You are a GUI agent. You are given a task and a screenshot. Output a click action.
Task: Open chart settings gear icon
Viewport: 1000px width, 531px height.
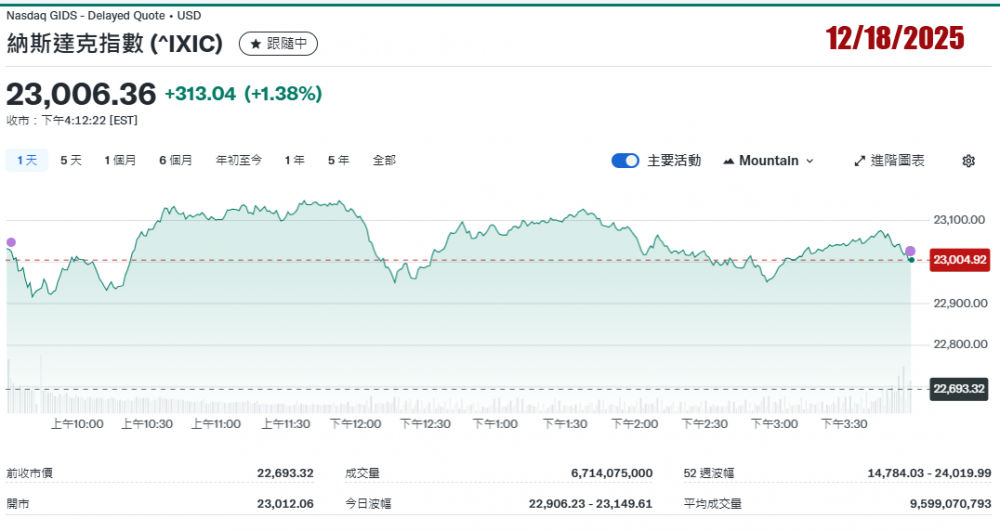point(968,161)
